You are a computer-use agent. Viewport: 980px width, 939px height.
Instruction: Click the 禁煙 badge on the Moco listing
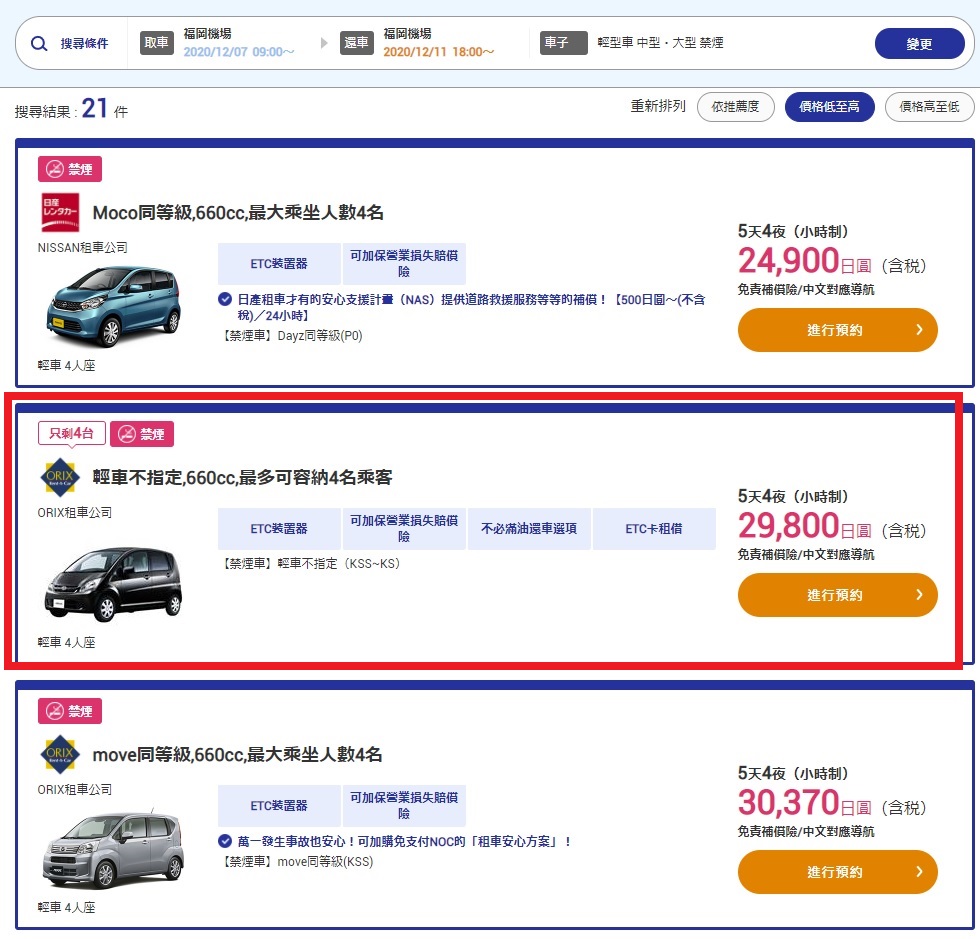coord(70,169)
